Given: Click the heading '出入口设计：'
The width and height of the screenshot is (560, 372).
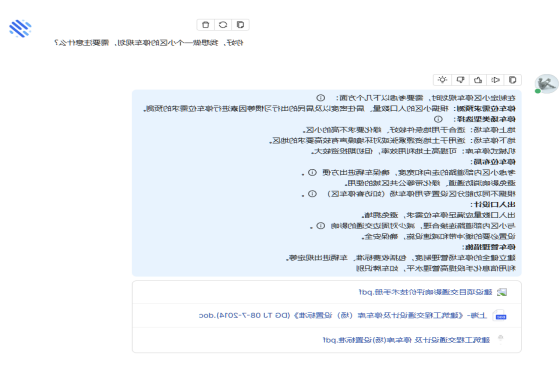Looking at the screenshot, I should 493,205.
